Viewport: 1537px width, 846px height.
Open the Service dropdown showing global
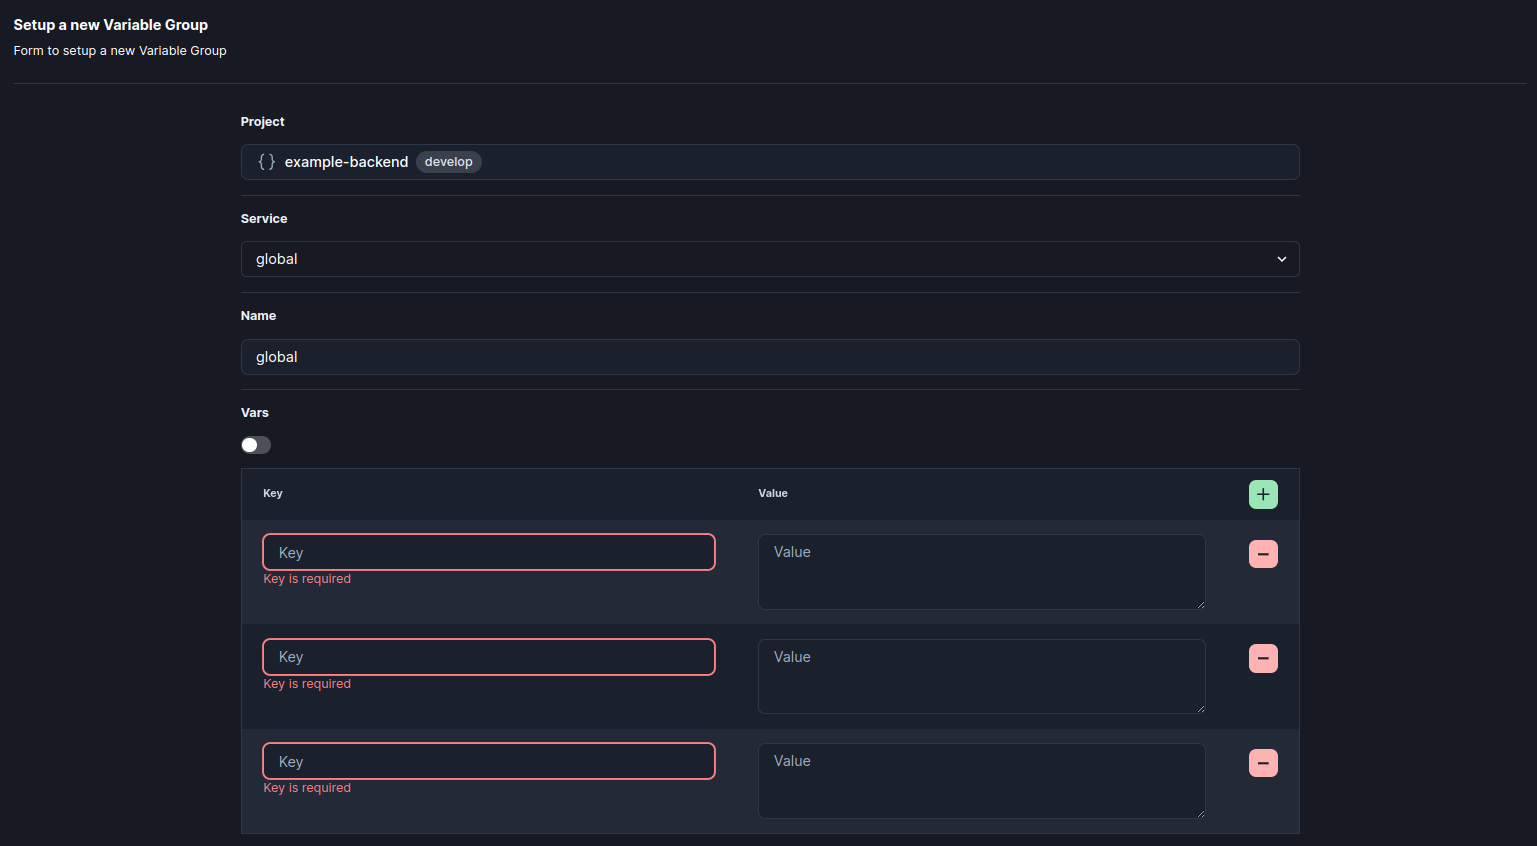click(770, 259)
